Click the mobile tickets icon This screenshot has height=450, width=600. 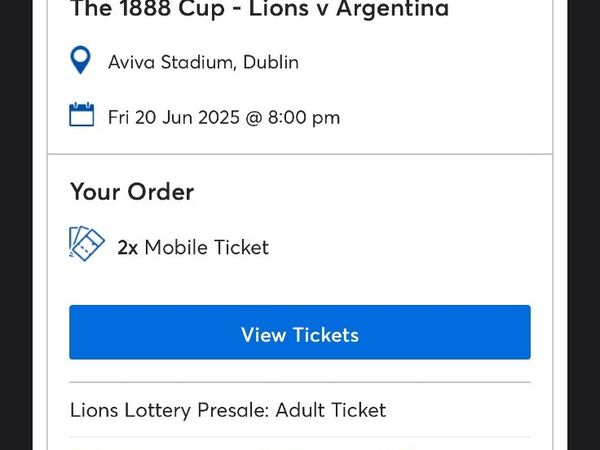tap(86, 244)
